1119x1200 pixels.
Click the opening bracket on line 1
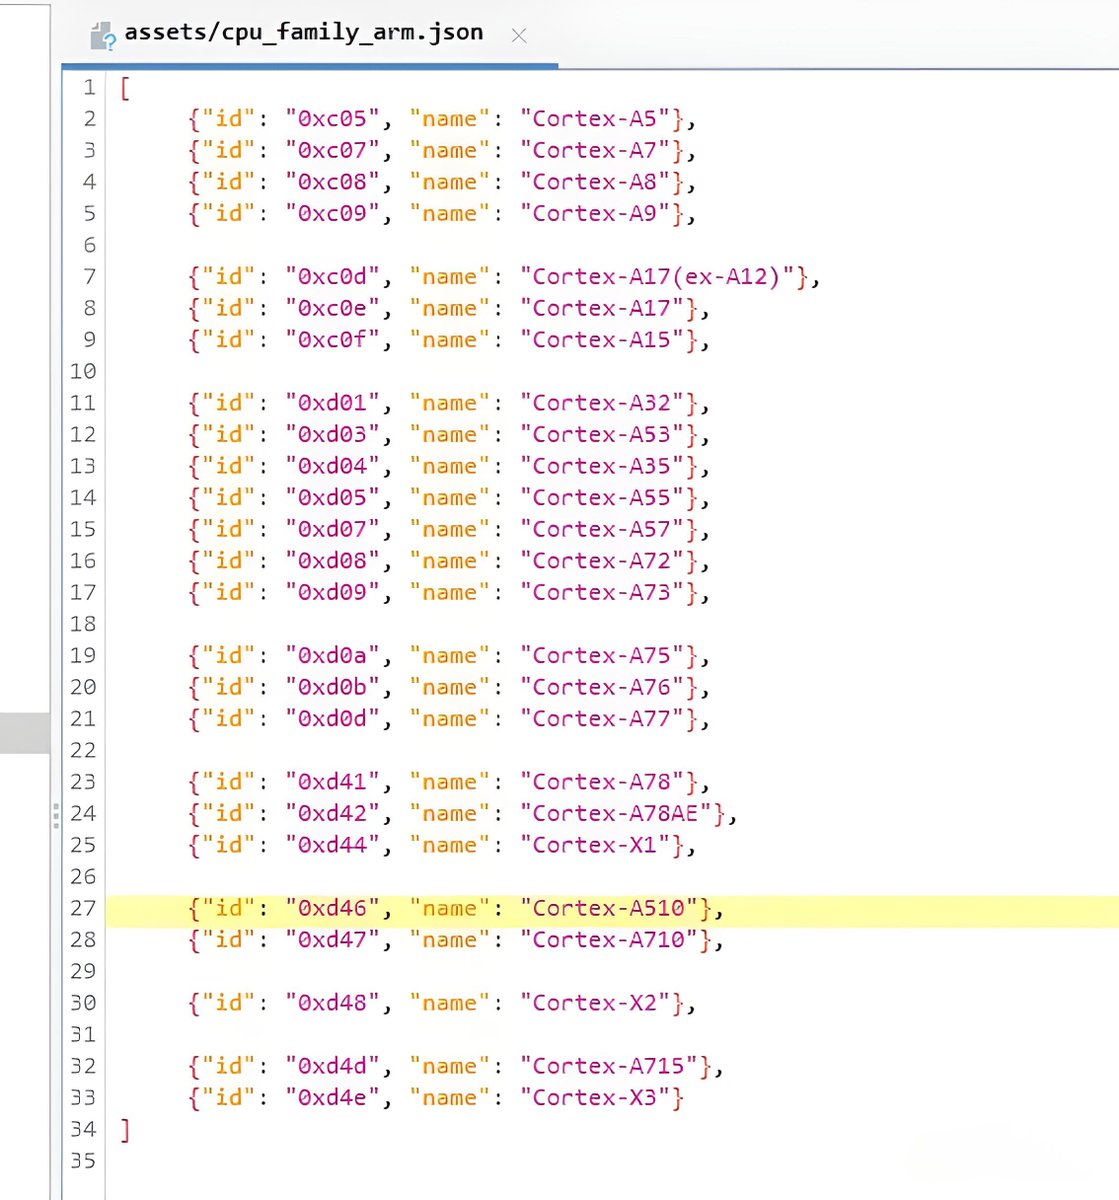[x=125, y=89]
